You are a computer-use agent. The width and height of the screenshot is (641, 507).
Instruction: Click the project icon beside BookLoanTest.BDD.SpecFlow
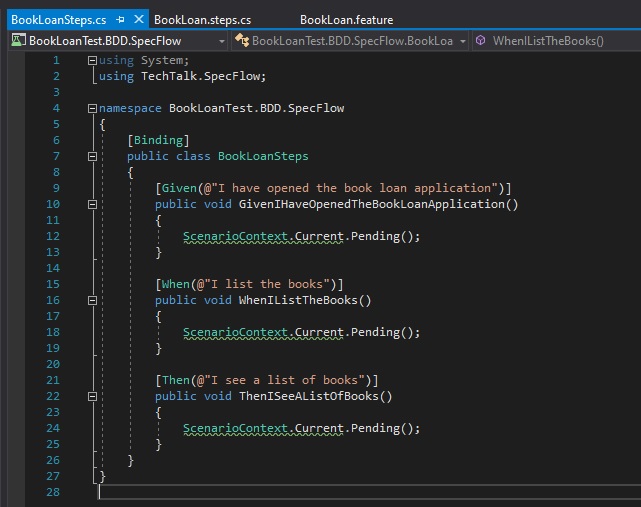(x=18, y=40)
